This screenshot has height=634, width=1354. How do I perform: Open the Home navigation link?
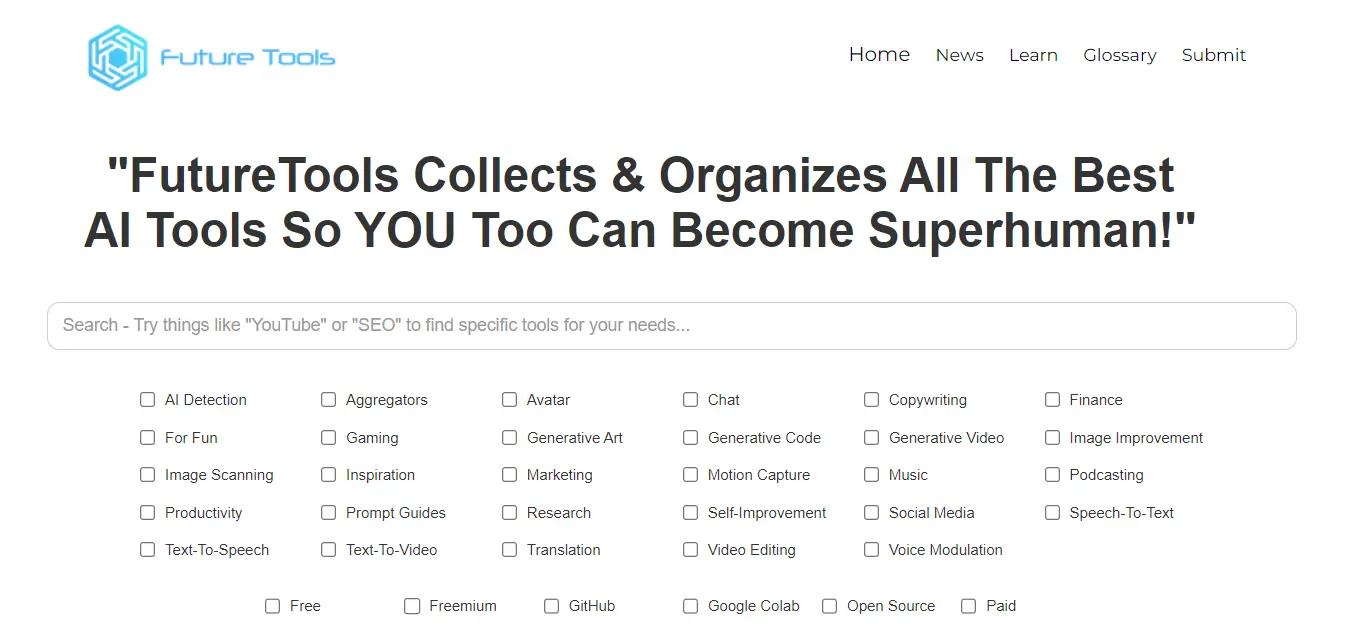(x=879, y=55)
